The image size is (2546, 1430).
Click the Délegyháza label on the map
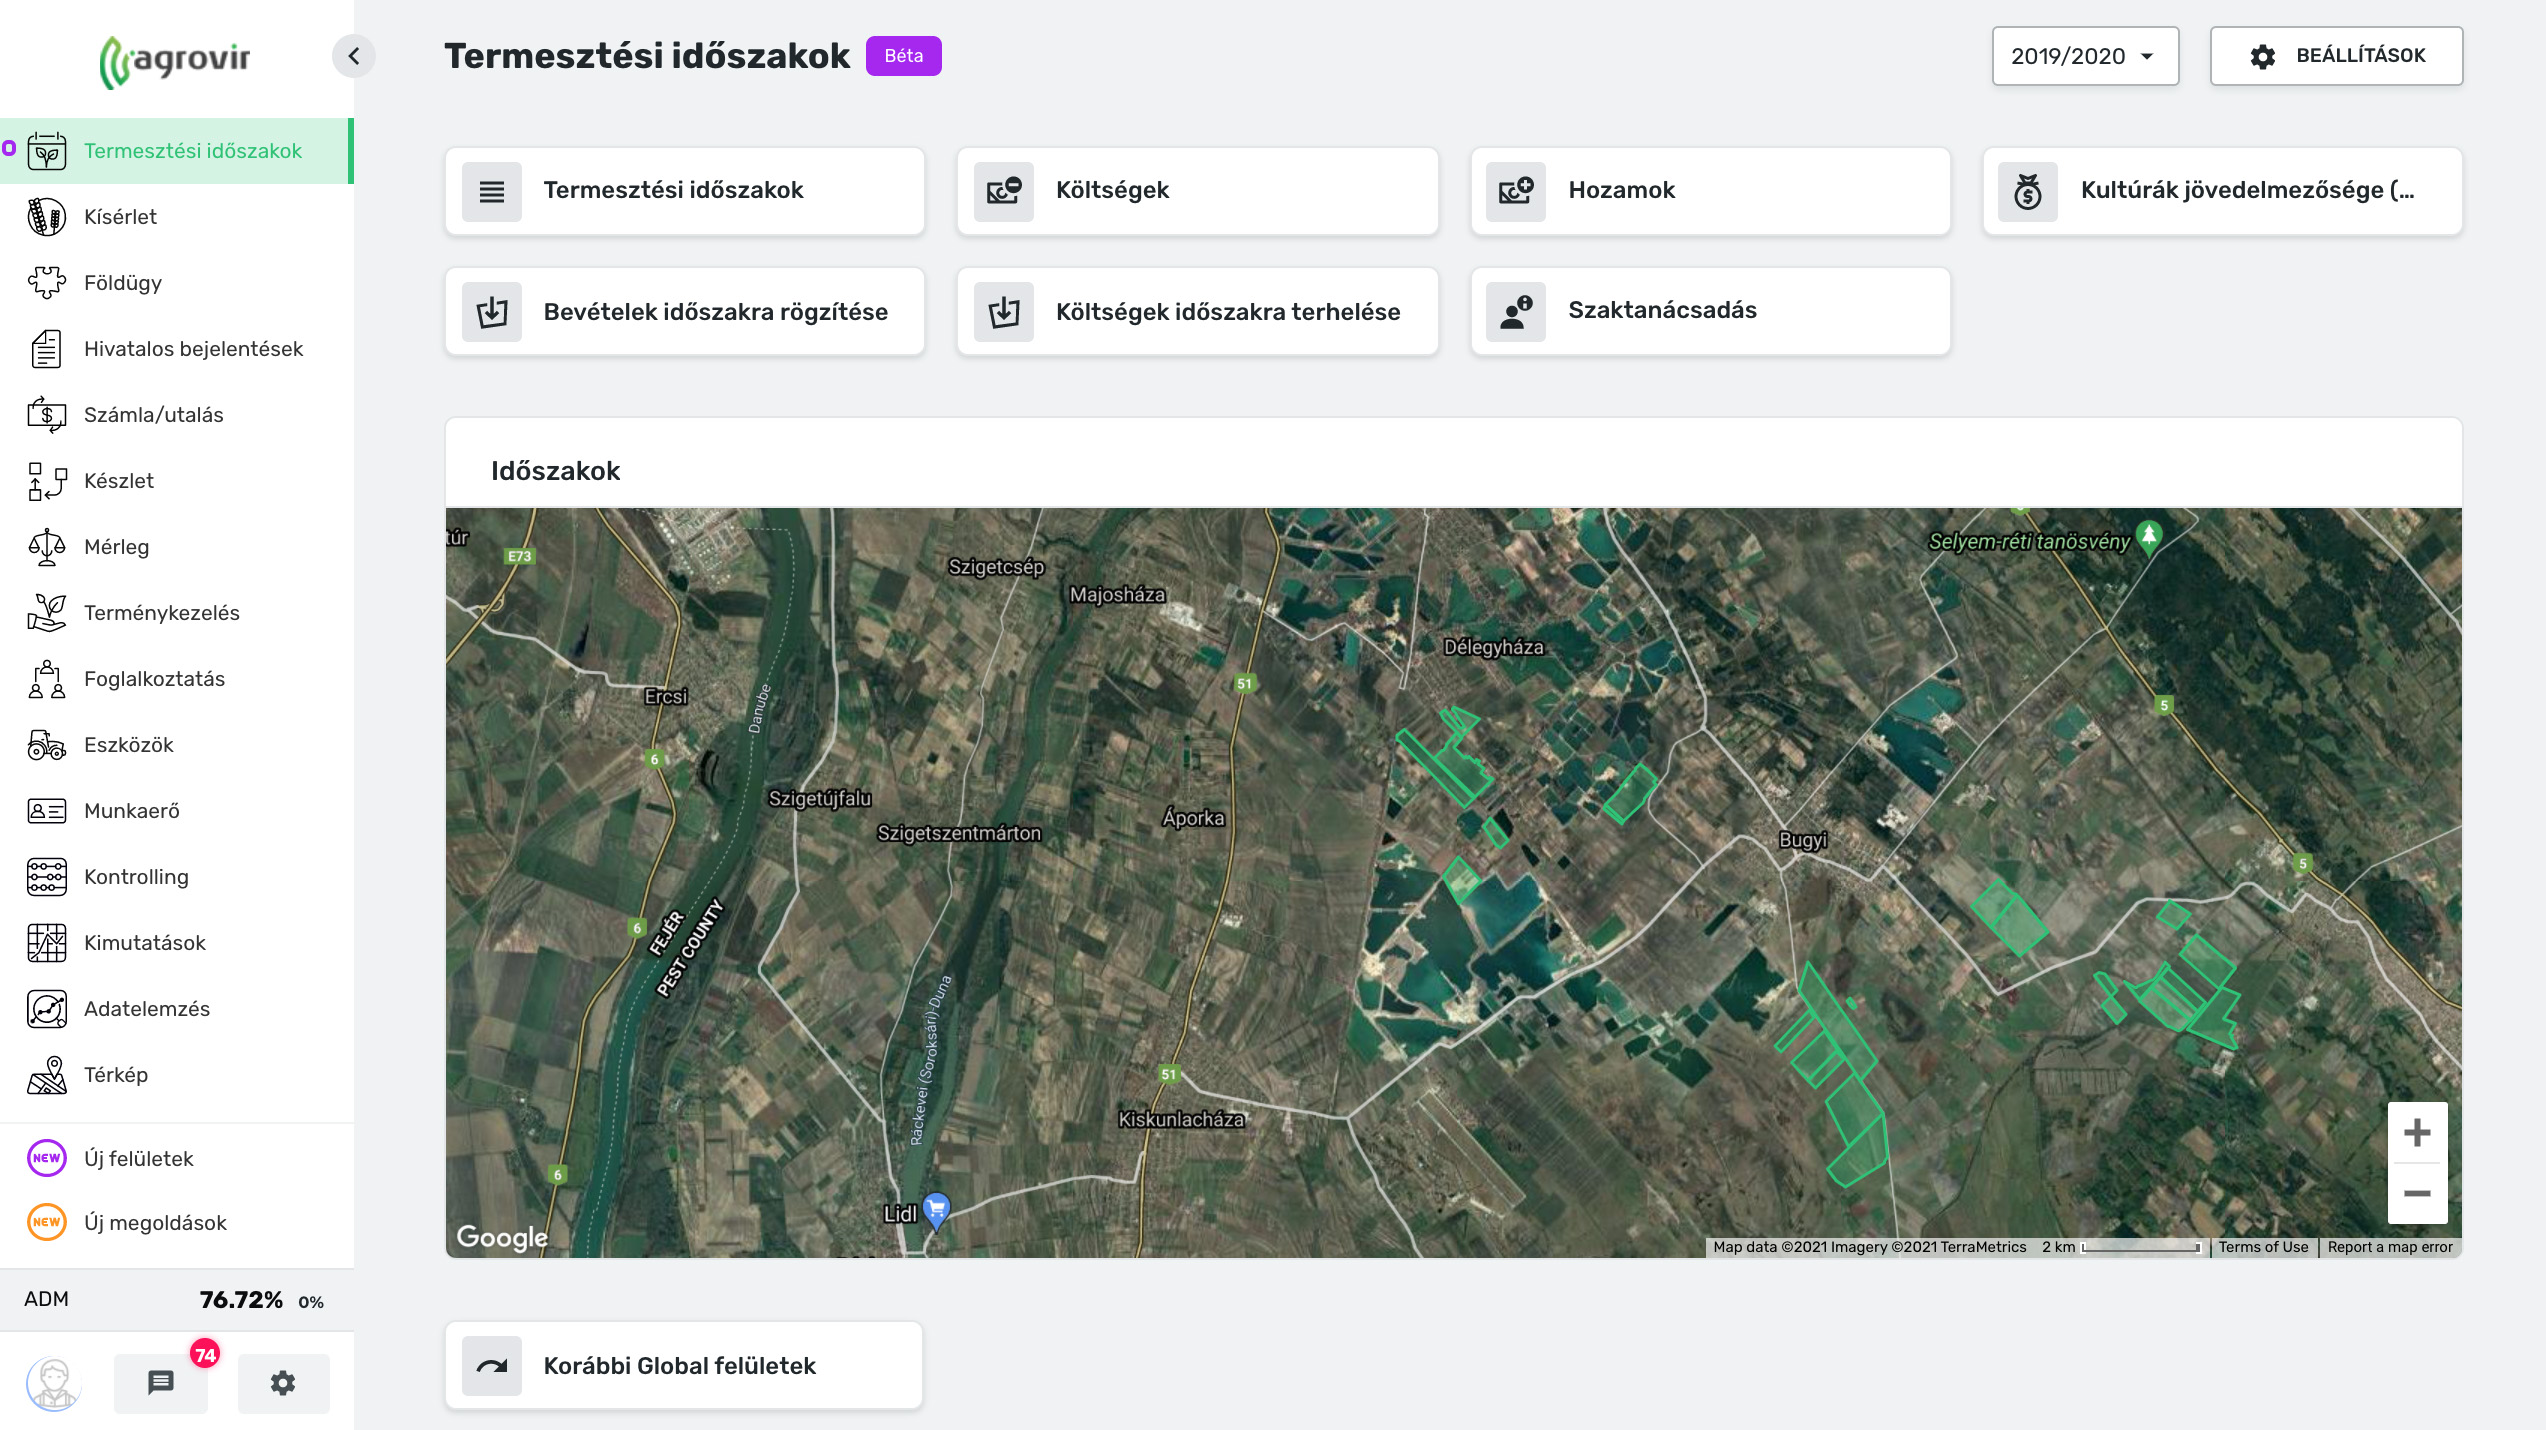1493,647
